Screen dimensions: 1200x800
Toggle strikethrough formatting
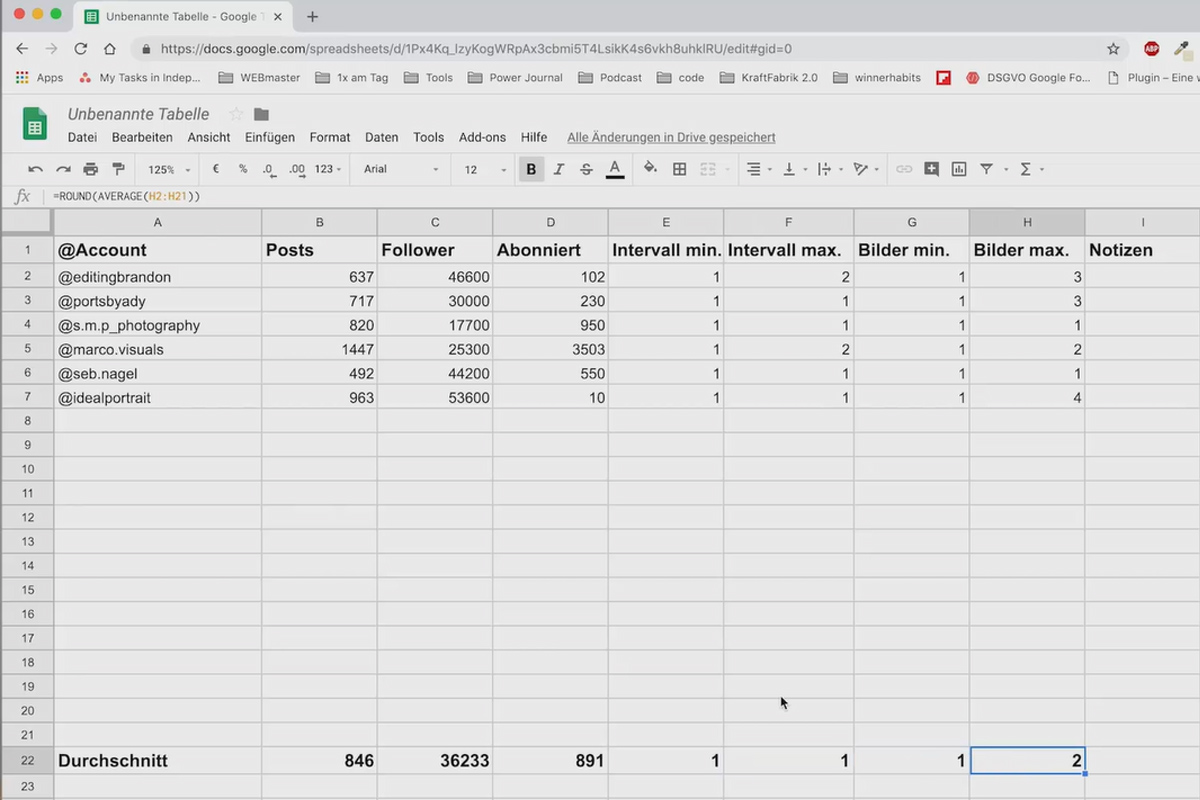pyautogui.click(x=587, y=170)
